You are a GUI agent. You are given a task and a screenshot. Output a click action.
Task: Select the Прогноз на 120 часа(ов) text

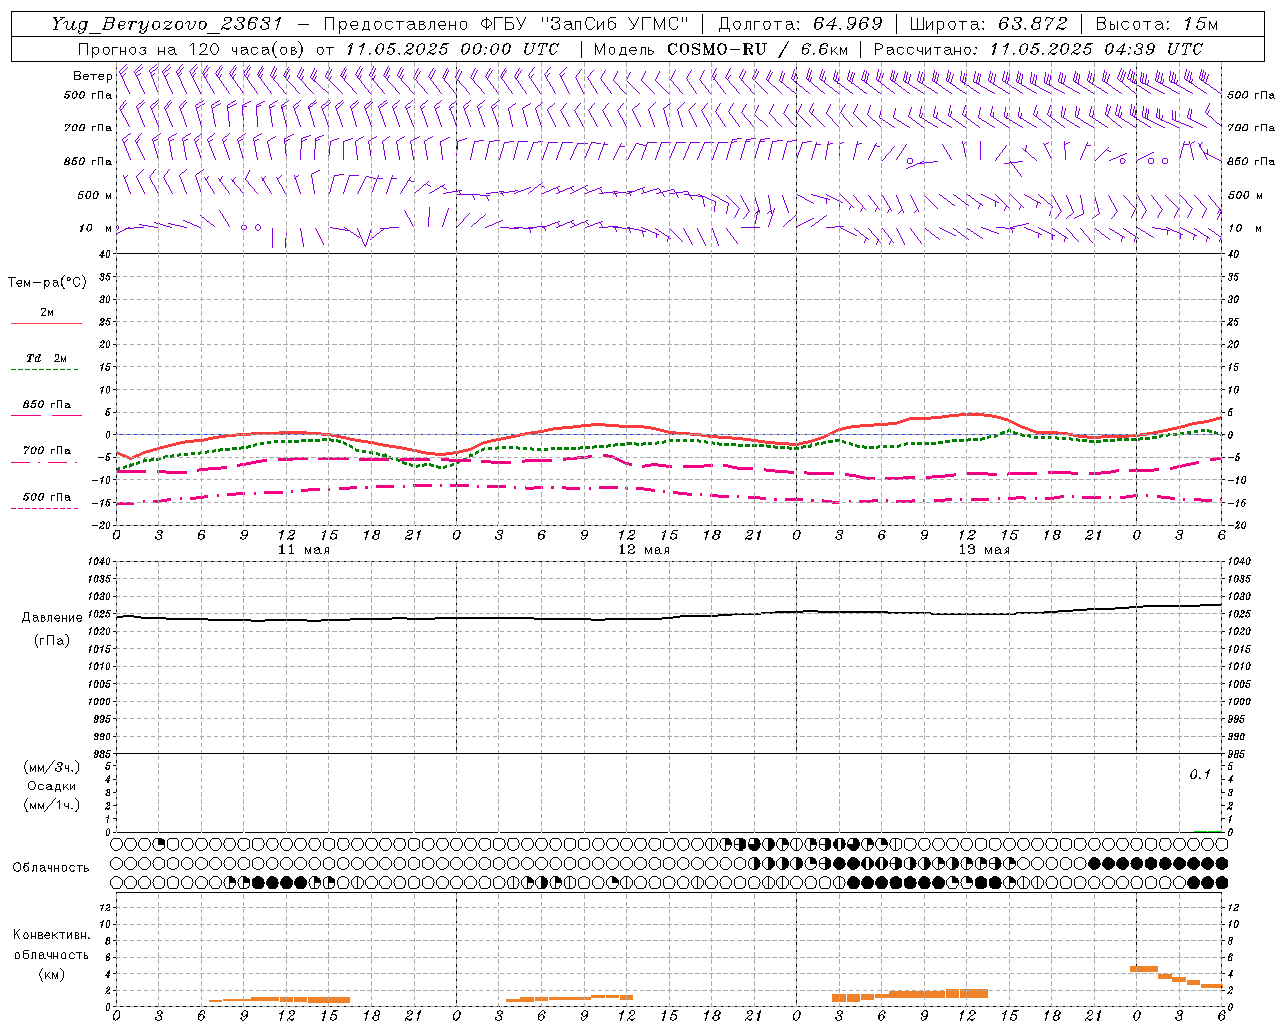[x=192, y=49]
